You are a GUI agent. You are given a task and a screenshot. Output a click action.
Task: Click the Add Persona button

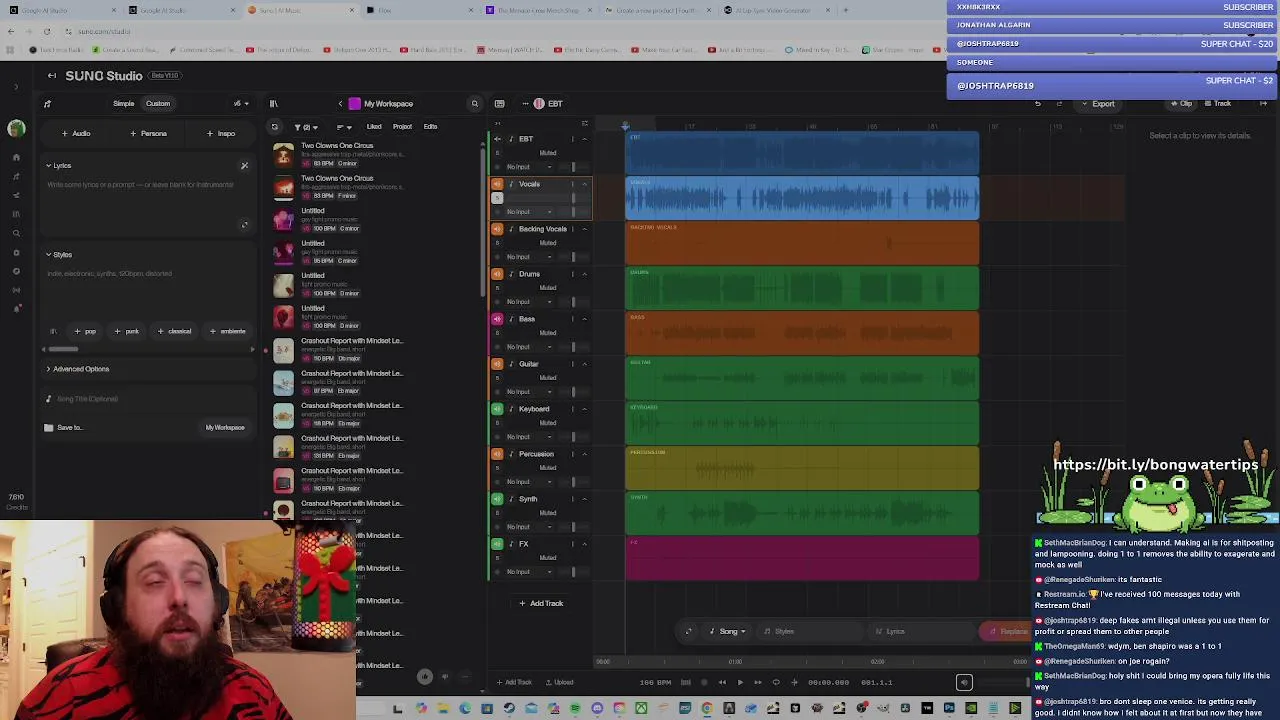(x=149, y=133)
